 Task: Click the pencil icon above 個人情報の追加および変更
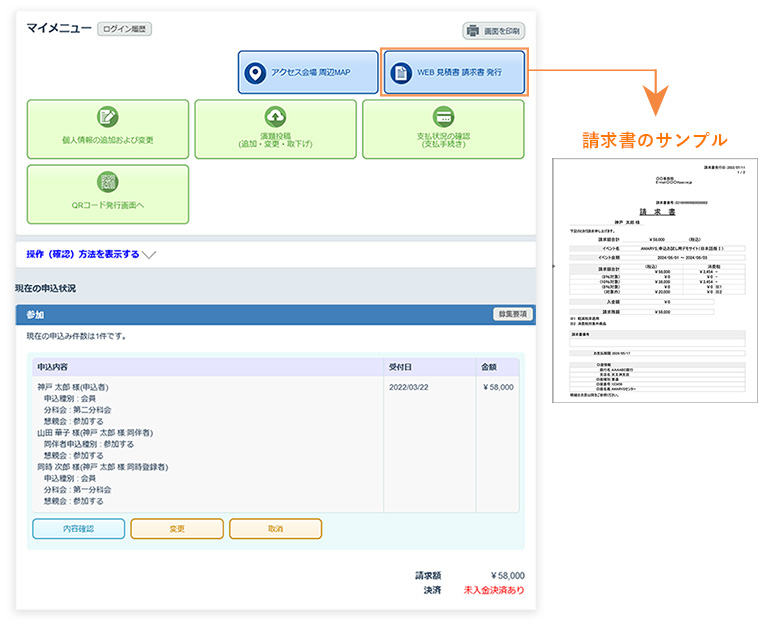point(107,117)
